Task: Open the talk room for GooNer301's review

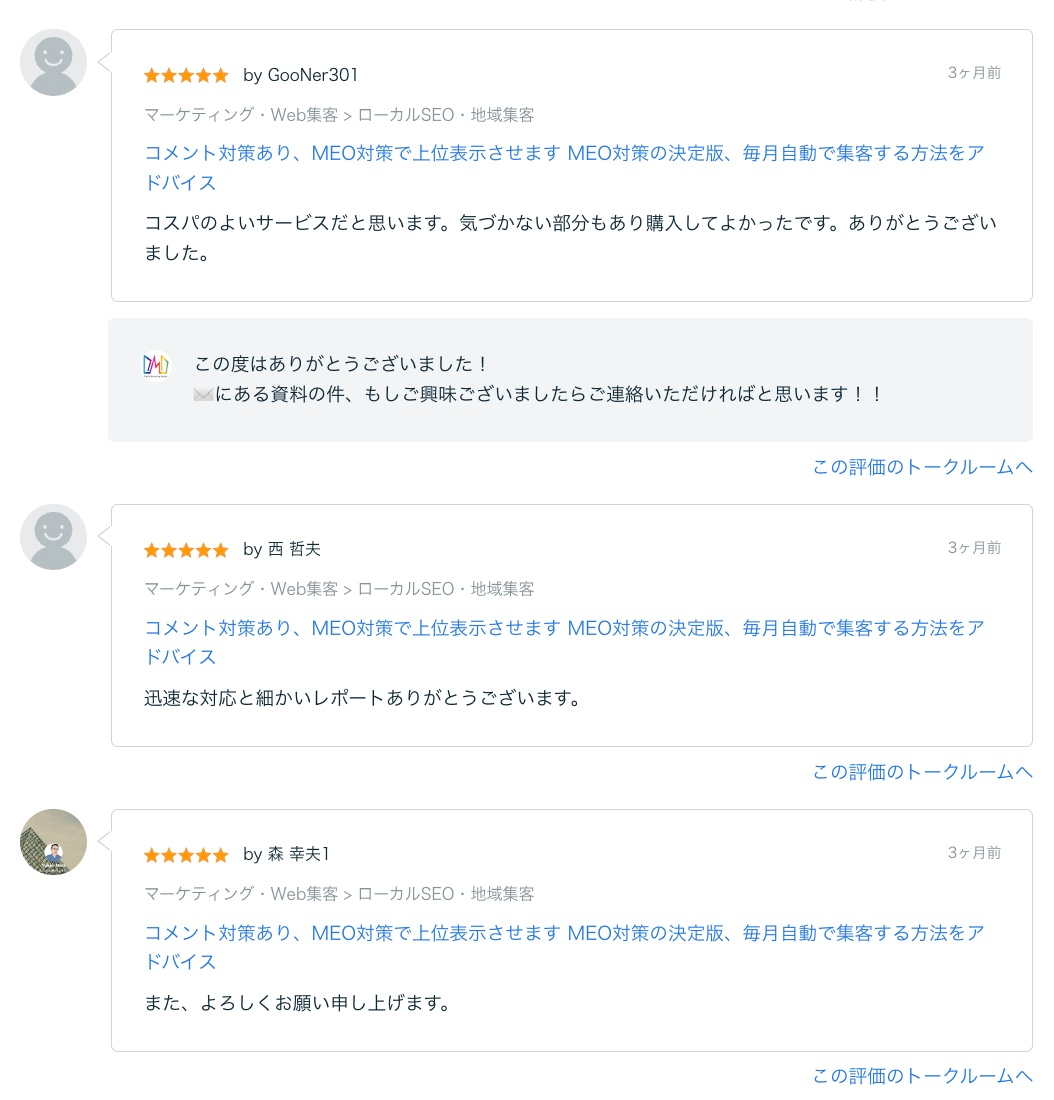Action: (921, 467)
